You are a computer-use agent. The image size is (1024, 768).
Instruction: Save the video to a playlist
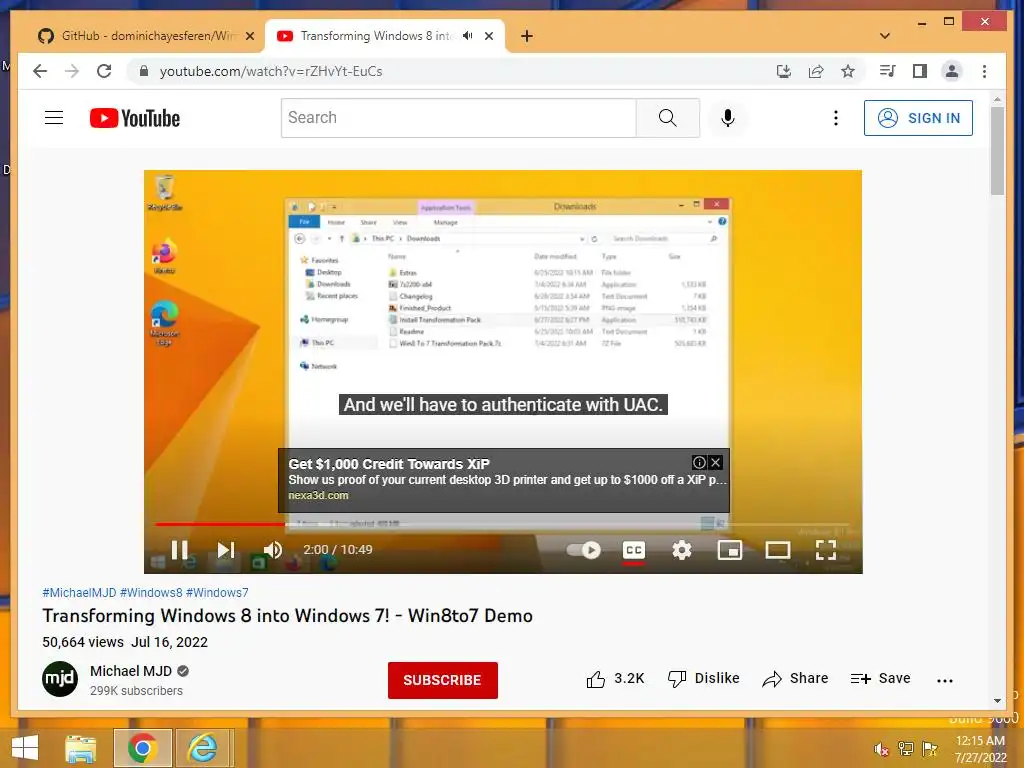[880, 679]
